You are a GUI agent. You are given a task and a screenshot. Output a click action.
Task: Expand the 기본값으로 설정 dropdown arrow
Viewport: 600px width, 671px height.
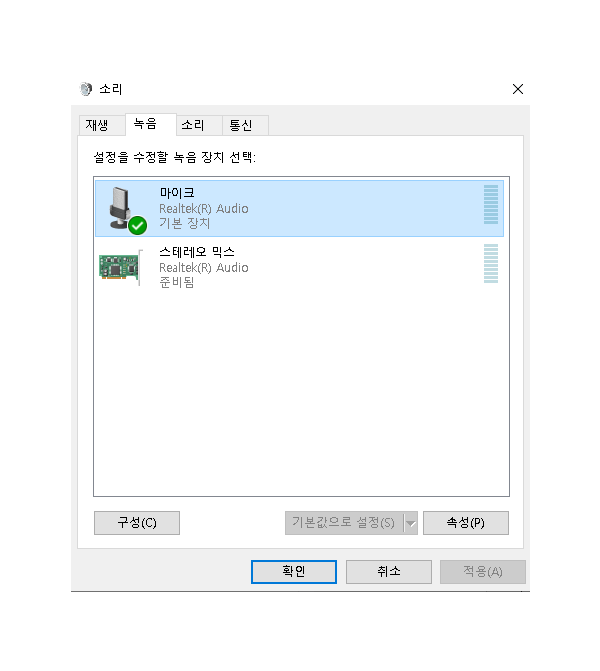pos(411,523)
